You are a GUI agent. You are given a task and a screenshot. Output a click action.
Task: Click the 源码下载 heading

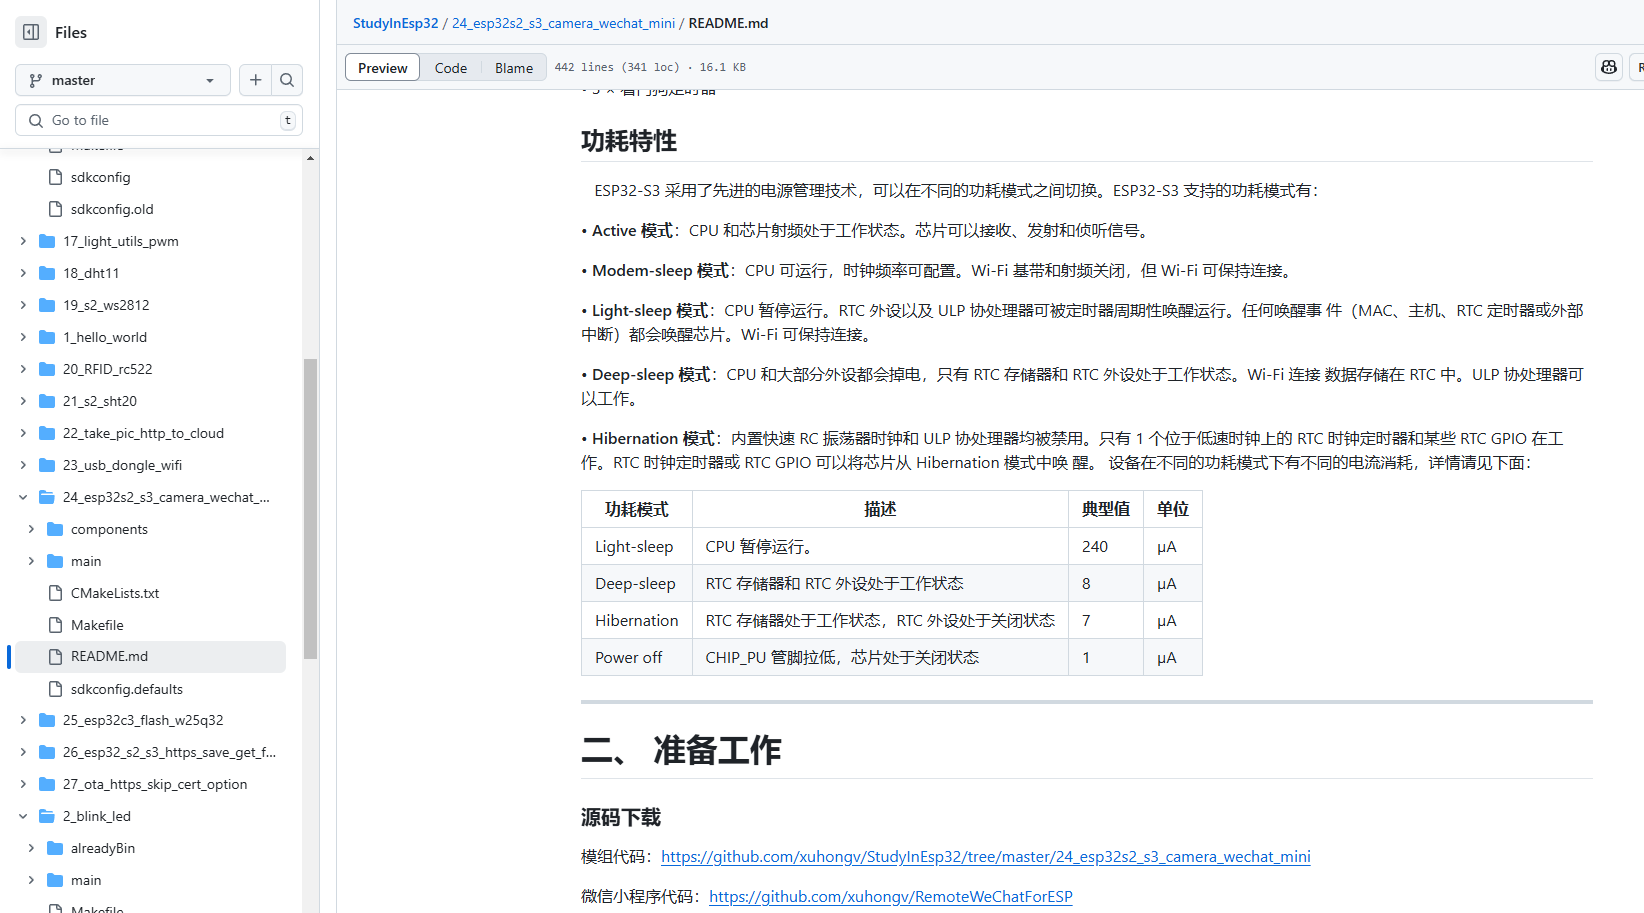point(621,818)
